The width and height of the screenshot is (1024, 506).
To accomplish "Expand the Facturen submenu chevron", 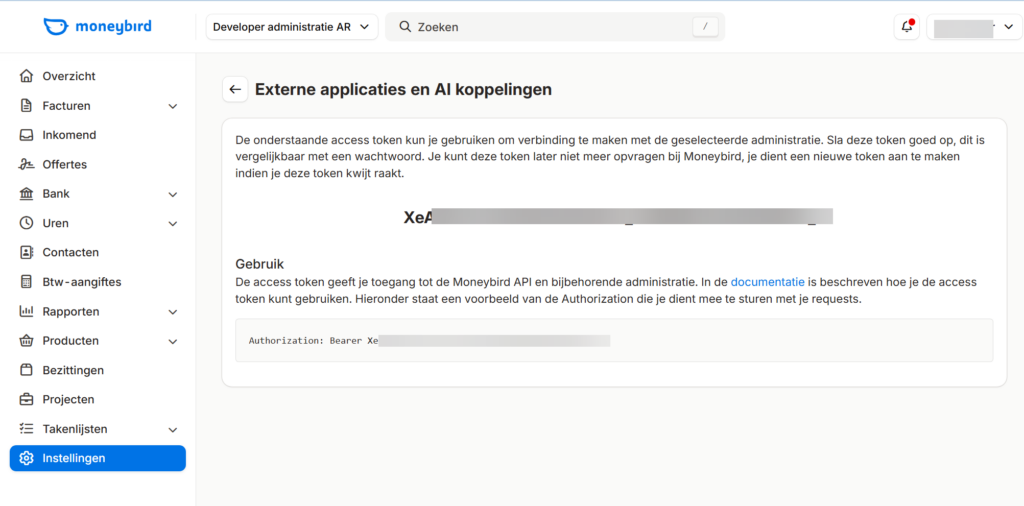I will pos(172,106).
